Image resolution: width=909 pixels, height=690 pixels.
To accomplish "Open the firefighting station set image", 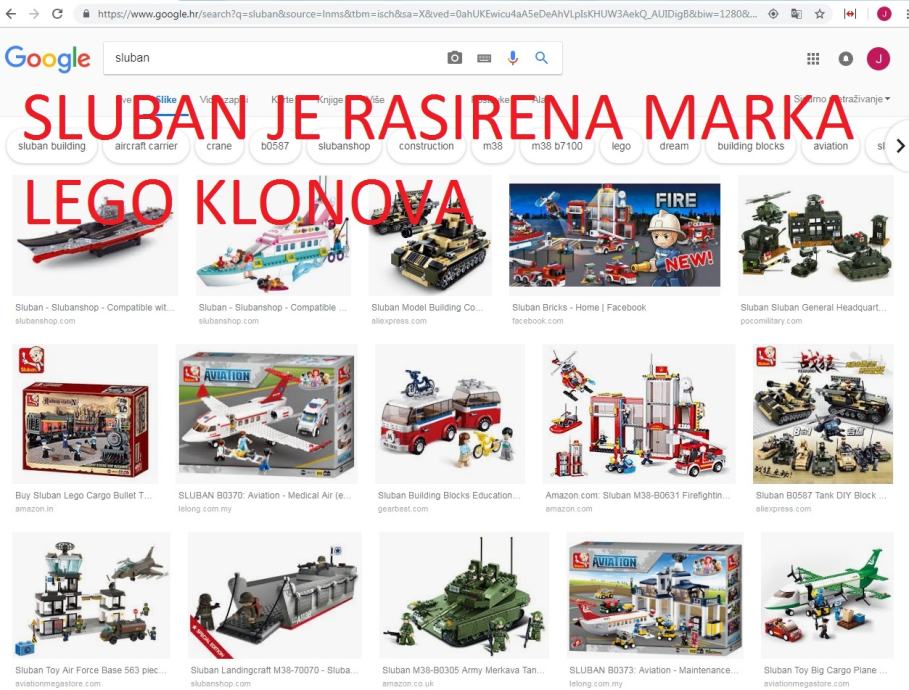I will 639,414.
